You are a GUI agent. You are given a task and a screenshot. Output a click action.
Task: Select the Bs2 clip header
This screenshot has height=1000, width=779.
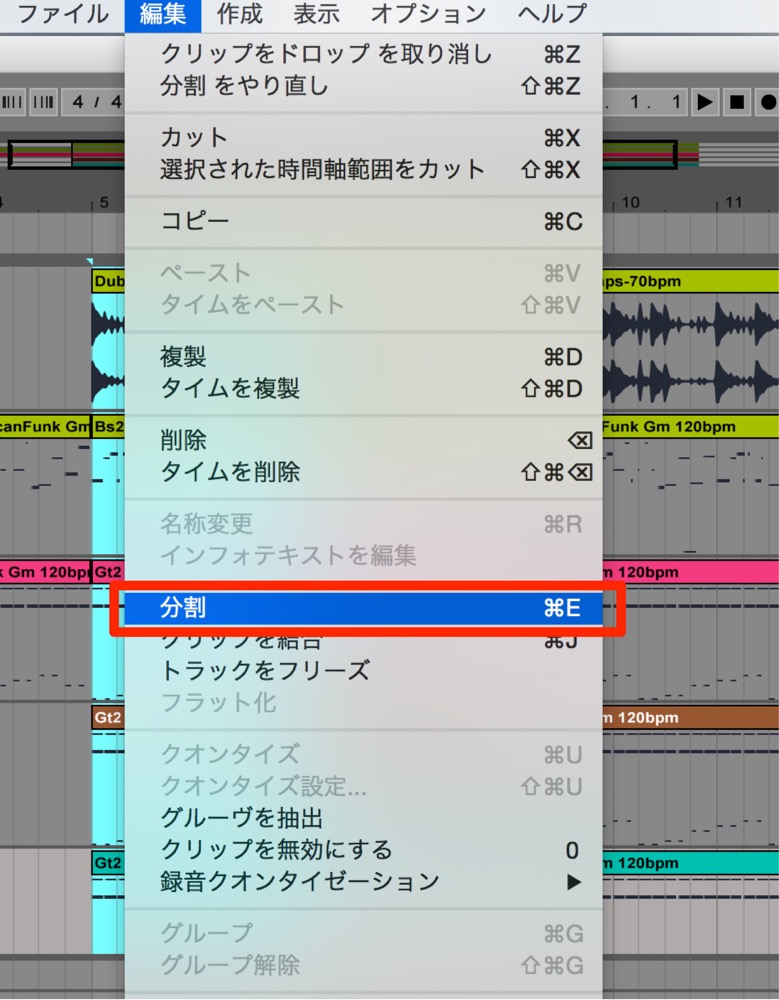coord(108,427)
